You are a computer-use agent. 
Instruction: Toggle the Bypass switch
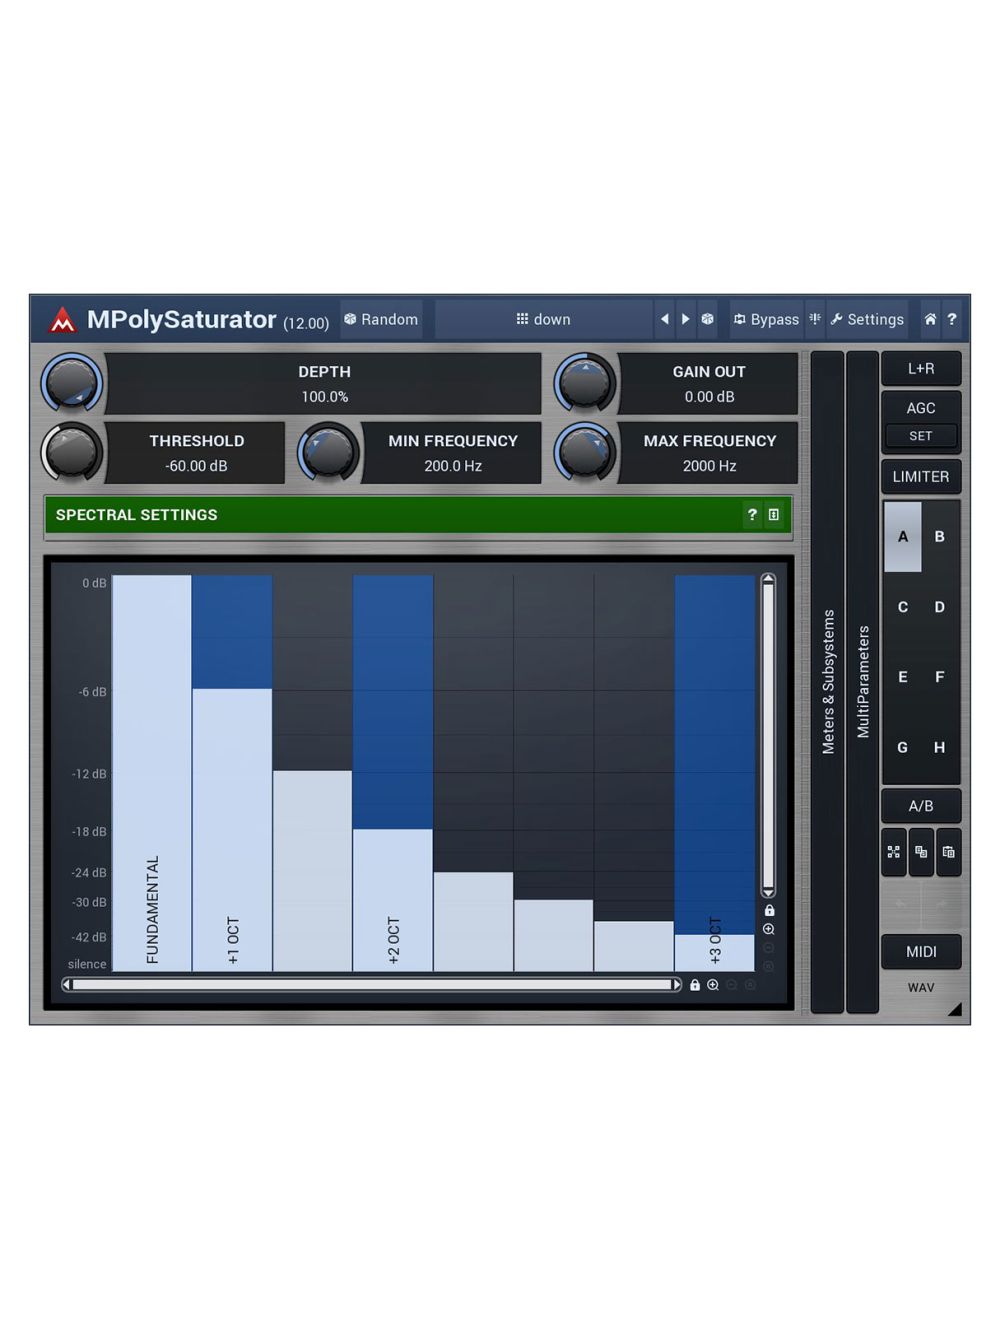[x=765, y=319]
